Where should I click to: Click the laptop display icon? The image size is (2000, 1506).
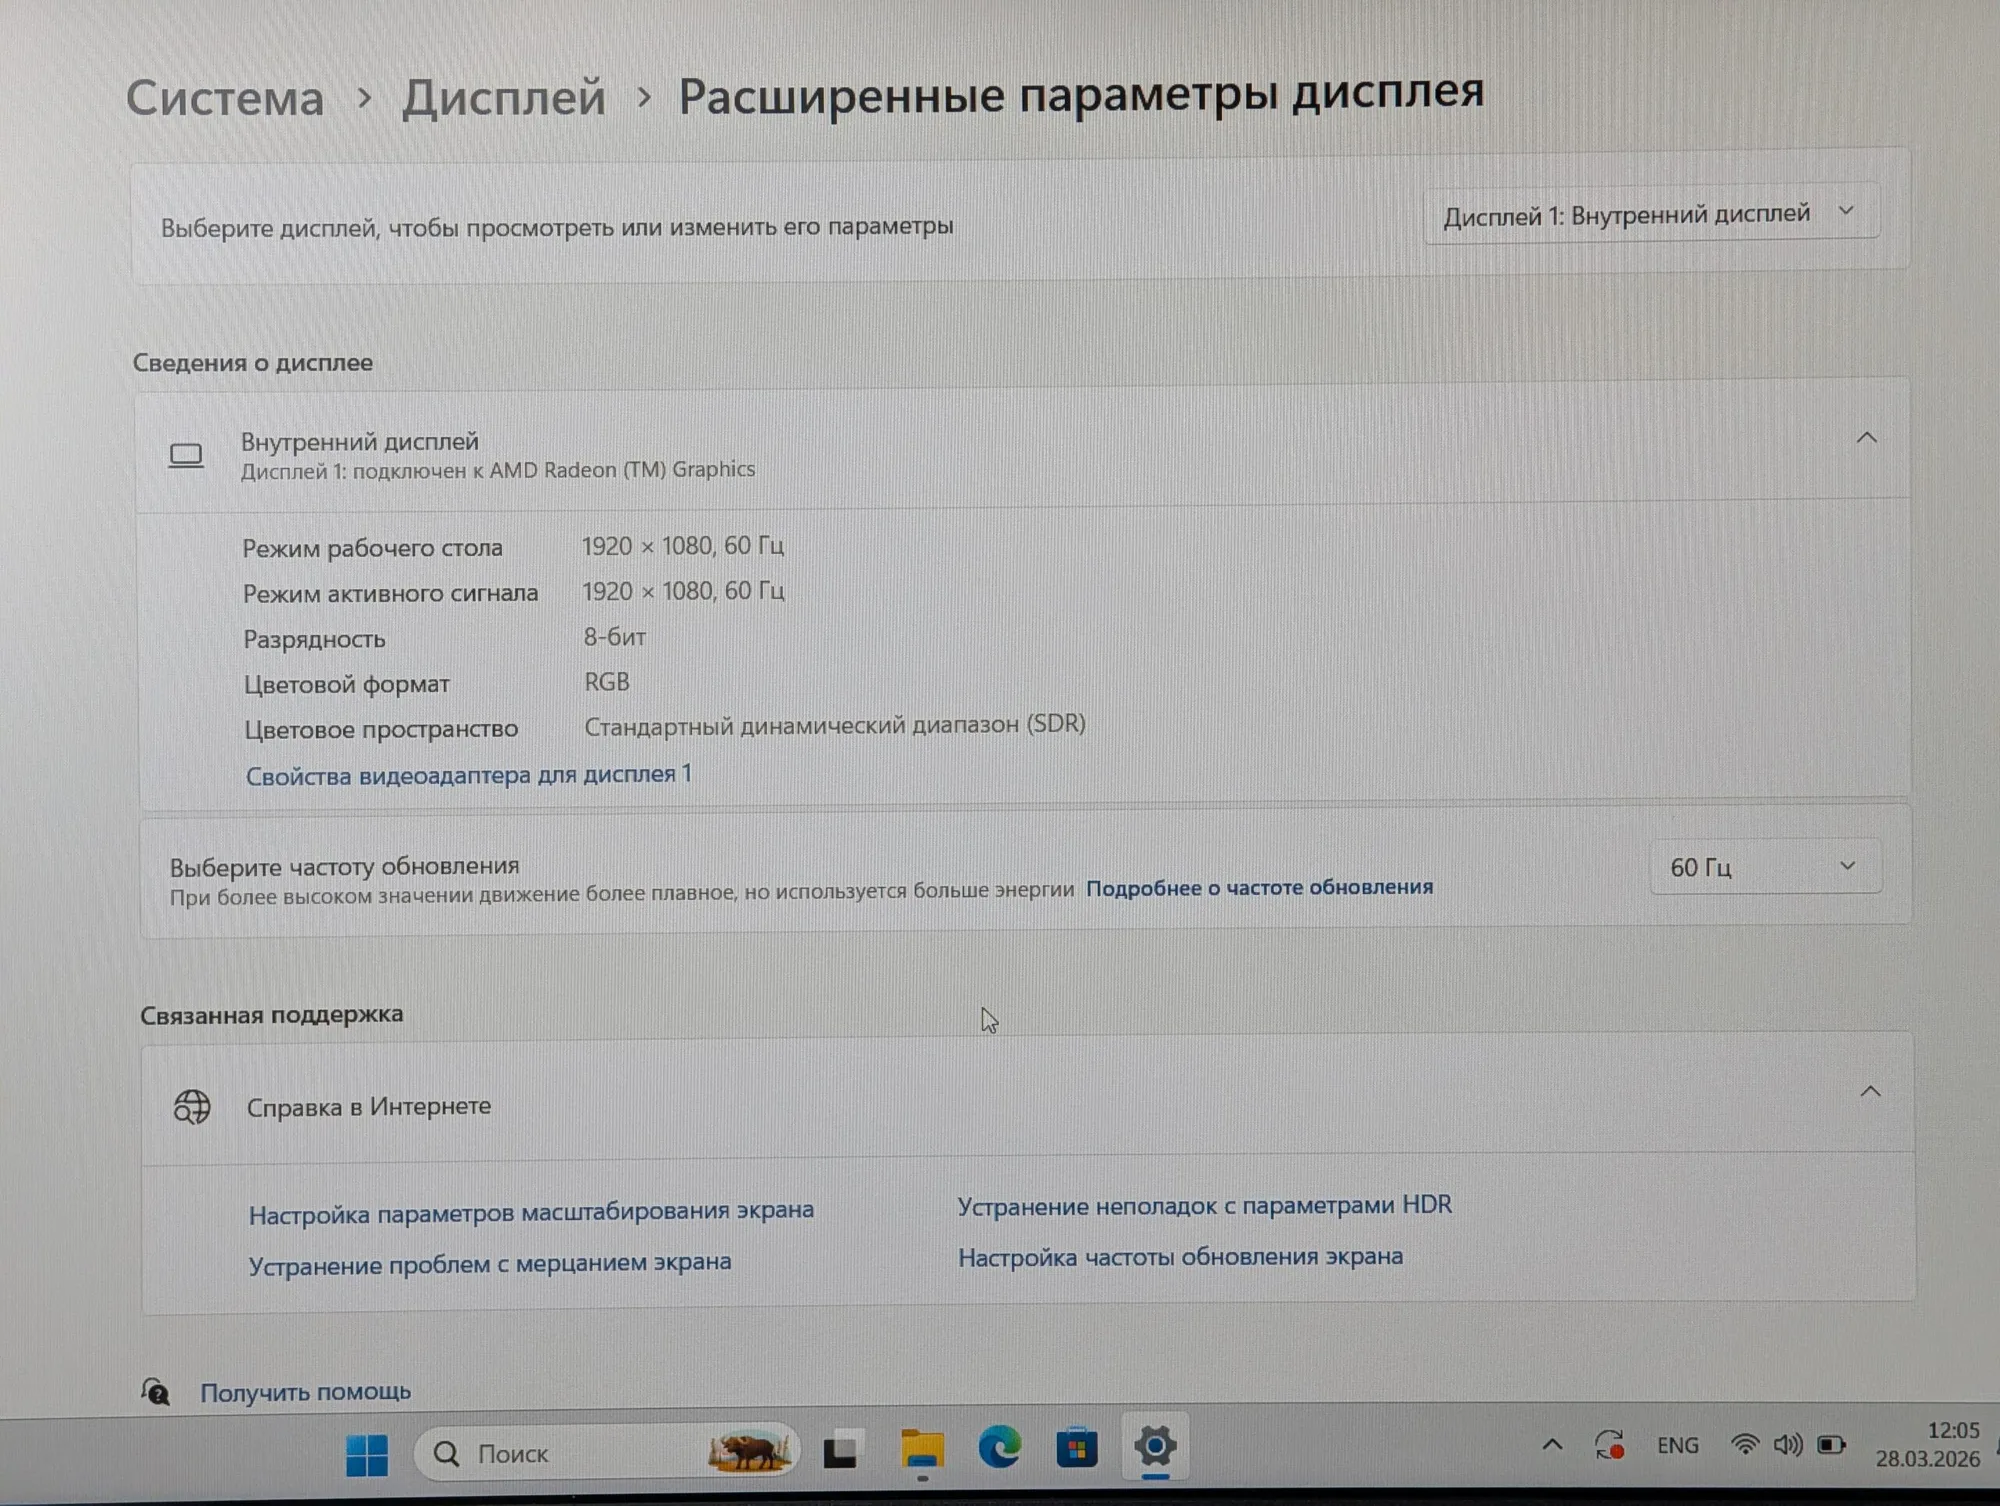186,456
